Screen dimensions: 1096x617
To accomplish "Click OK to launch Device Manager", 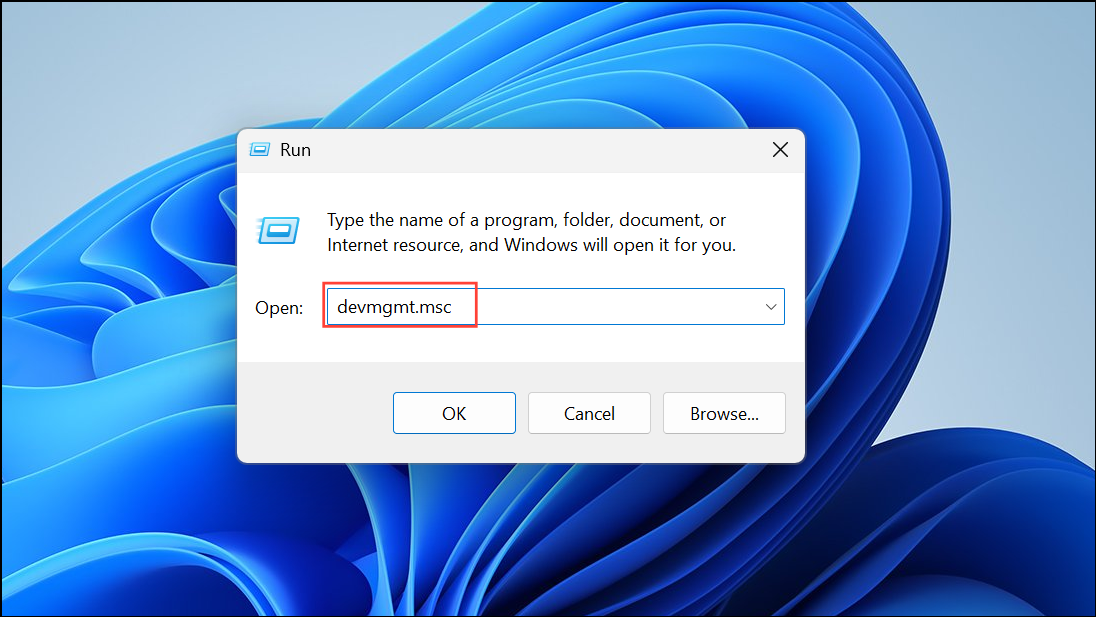I will pyautogui.click(x=454, y=412).
